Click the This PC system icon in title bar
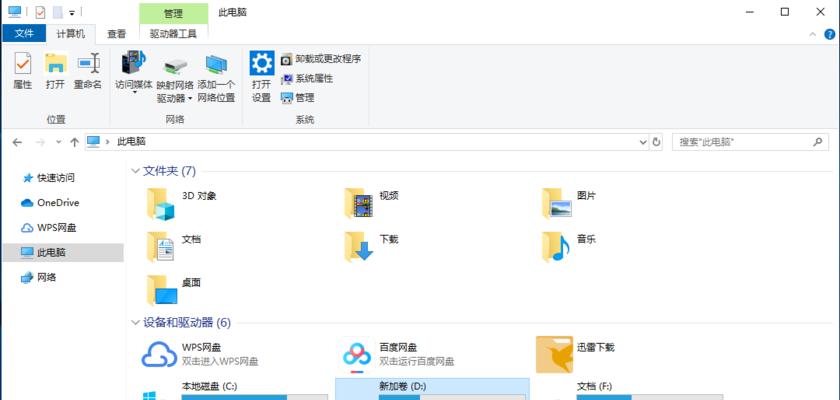Viewport: 840px width, 400px height. [x=14, y=11]
